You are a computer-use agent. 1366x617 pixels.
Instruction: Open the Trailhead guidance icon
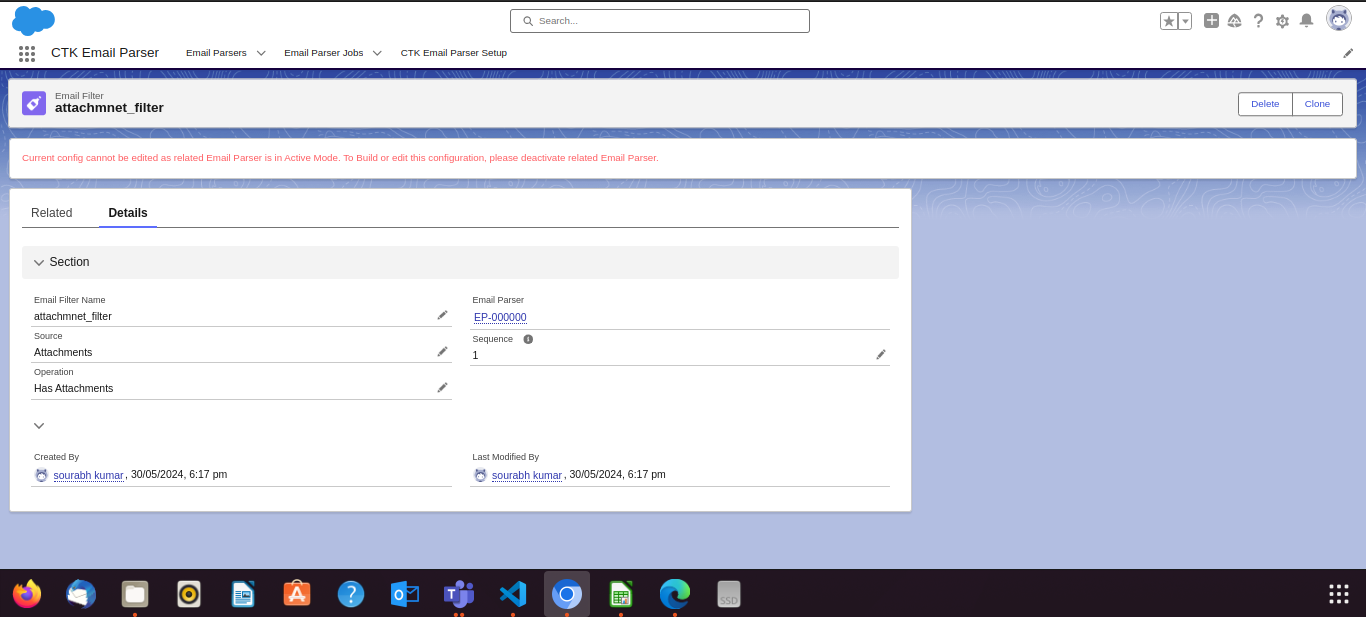1235,21
